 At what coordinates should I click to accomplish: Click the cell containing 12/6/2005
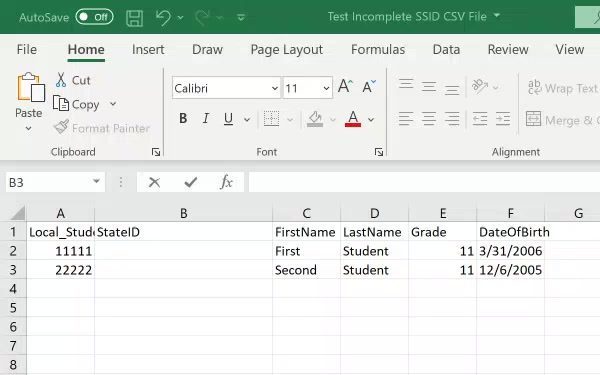click(x=510, y=270)
